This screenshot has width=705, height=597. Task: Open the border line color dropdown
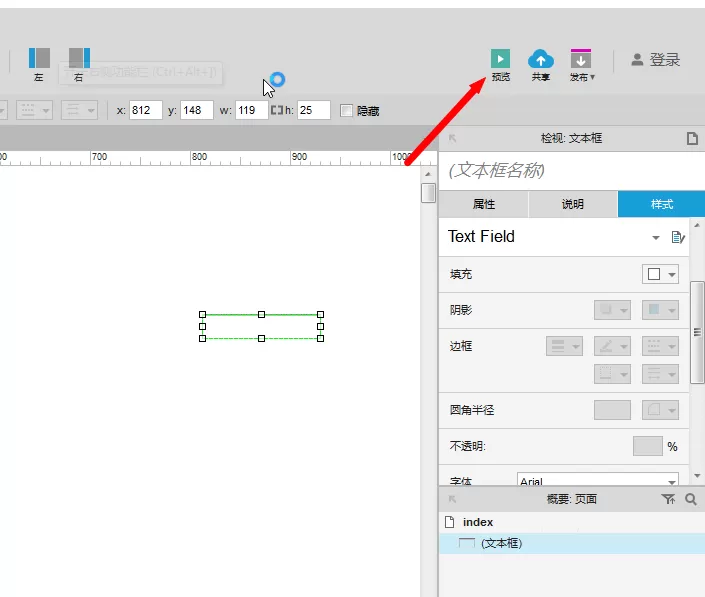(612, 346)
